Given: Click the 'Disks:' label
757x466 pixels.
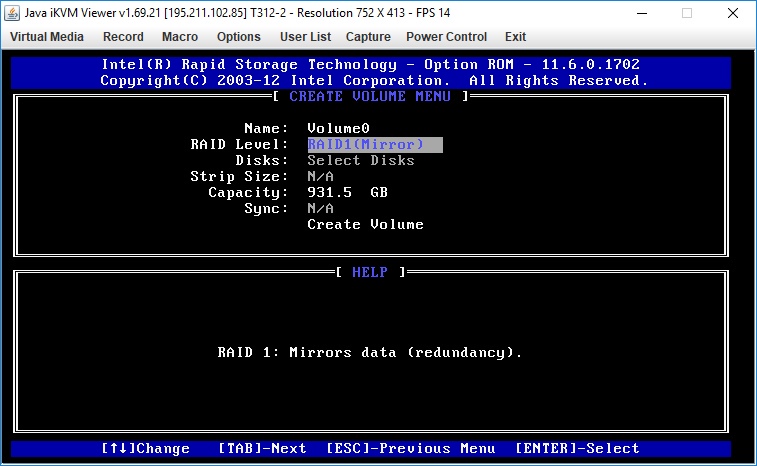Looking at the screenshot, I should [262, 160].
